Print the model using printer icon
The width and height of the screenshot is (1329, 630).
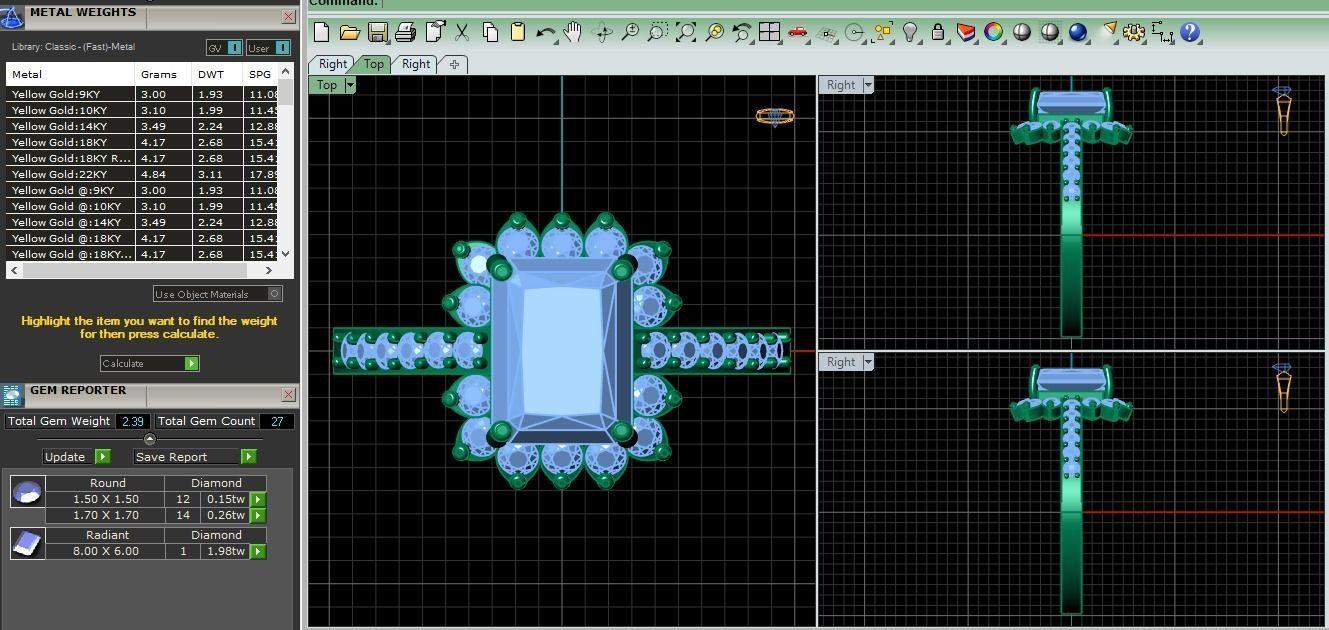(405, 32)
